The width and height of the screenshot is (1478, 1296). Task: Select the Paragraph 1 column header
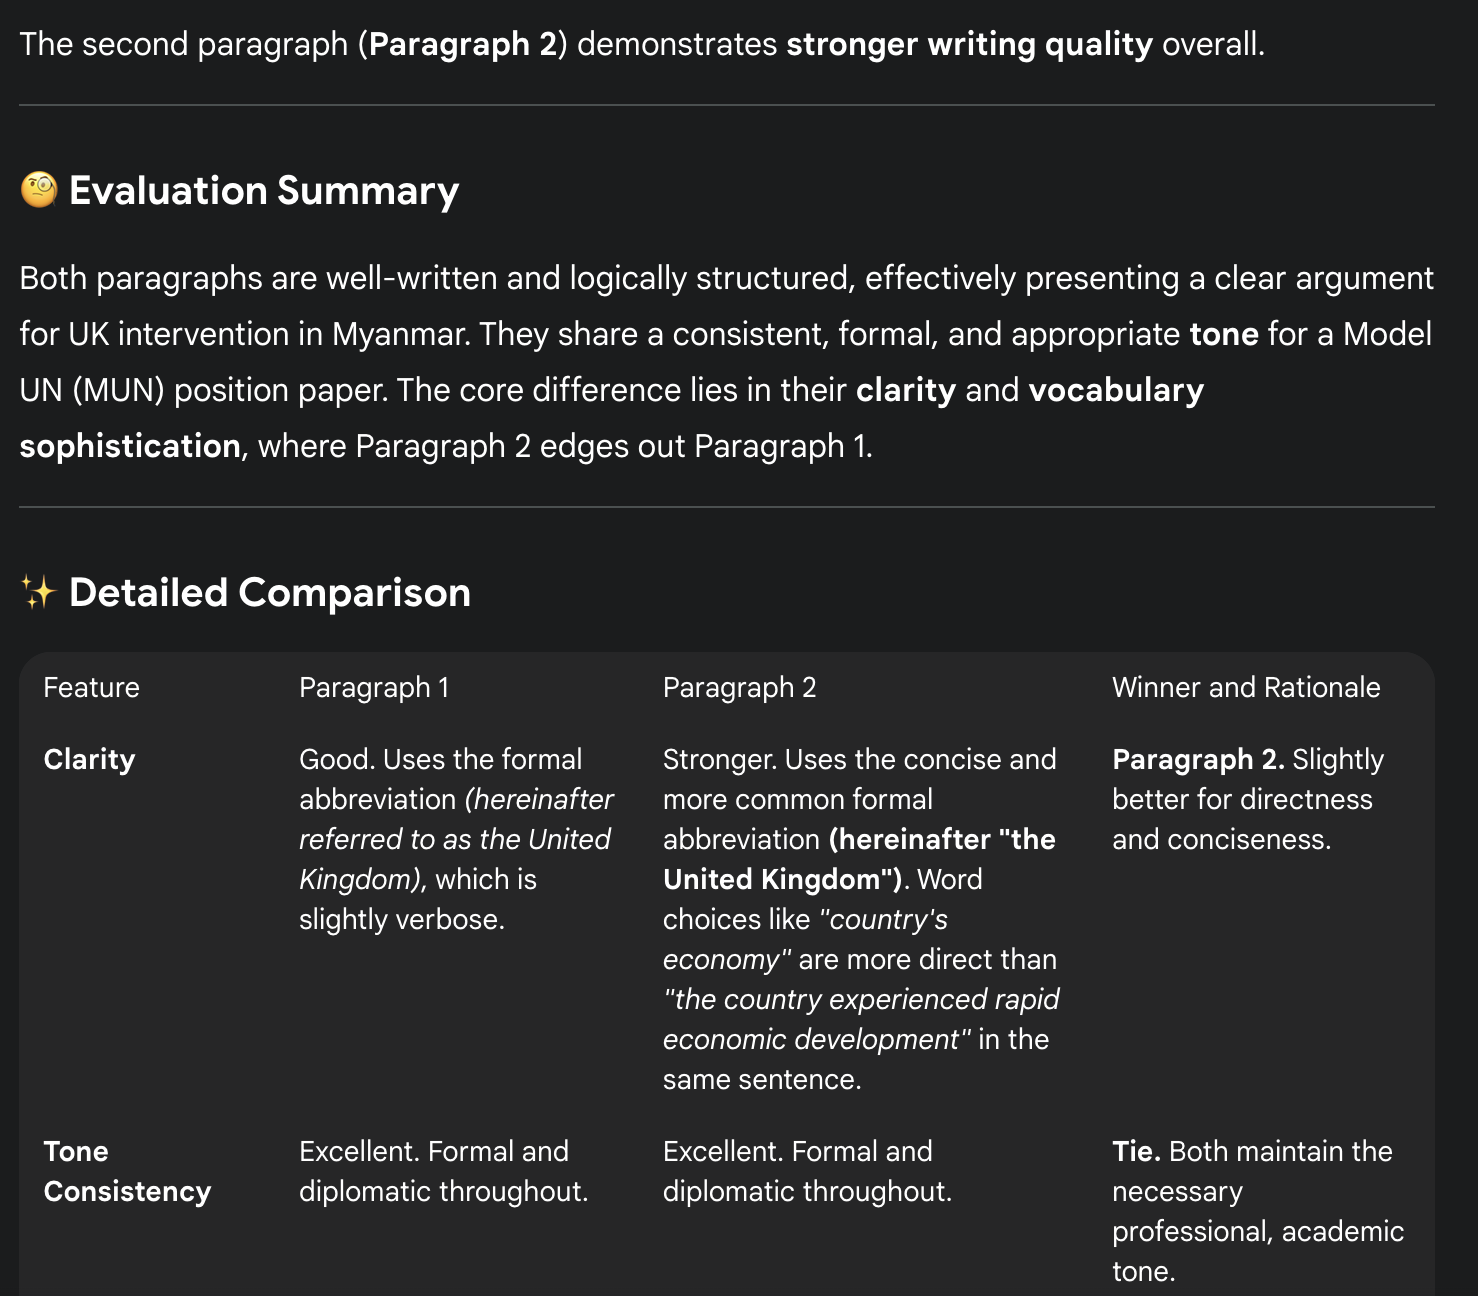tap(374, 688)
